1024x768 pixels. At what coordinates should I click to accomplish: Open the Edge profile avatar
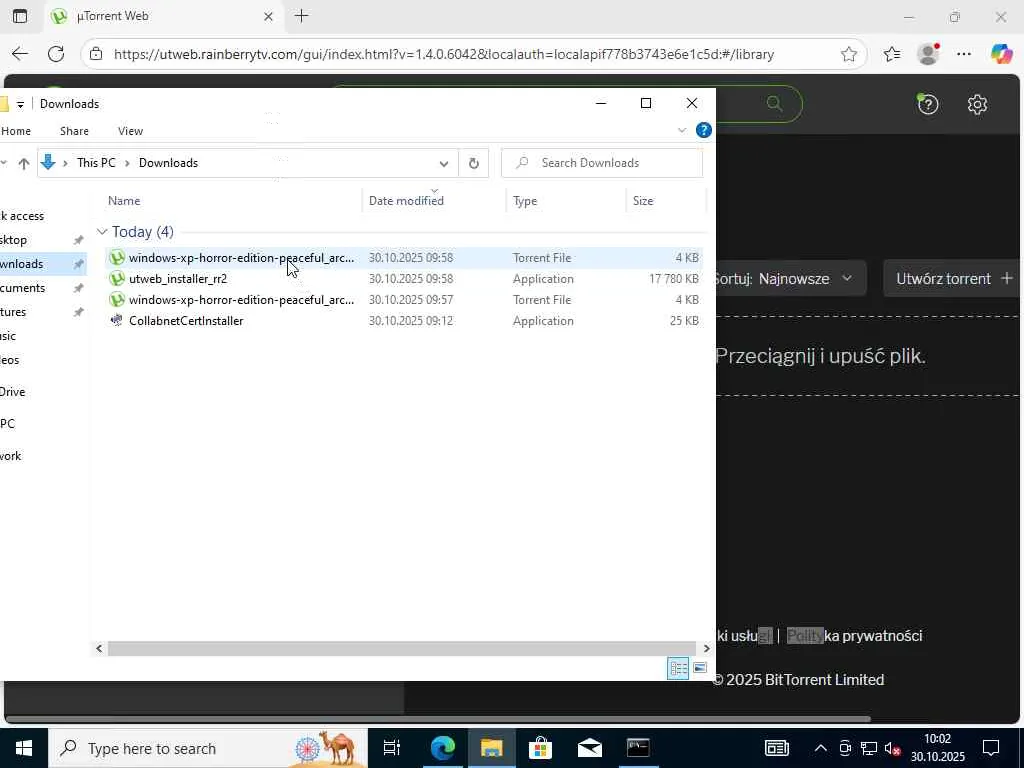tap(928, 54)
